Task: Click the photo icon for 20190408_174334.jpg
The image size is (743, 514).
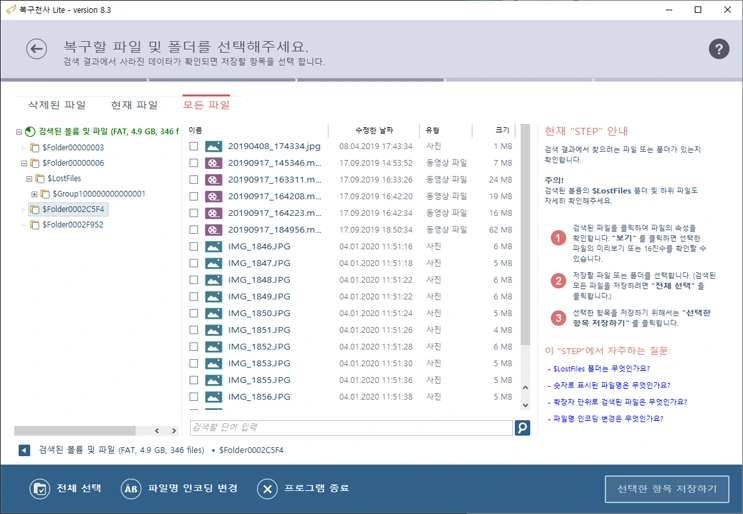Action: tap(214, 146)
